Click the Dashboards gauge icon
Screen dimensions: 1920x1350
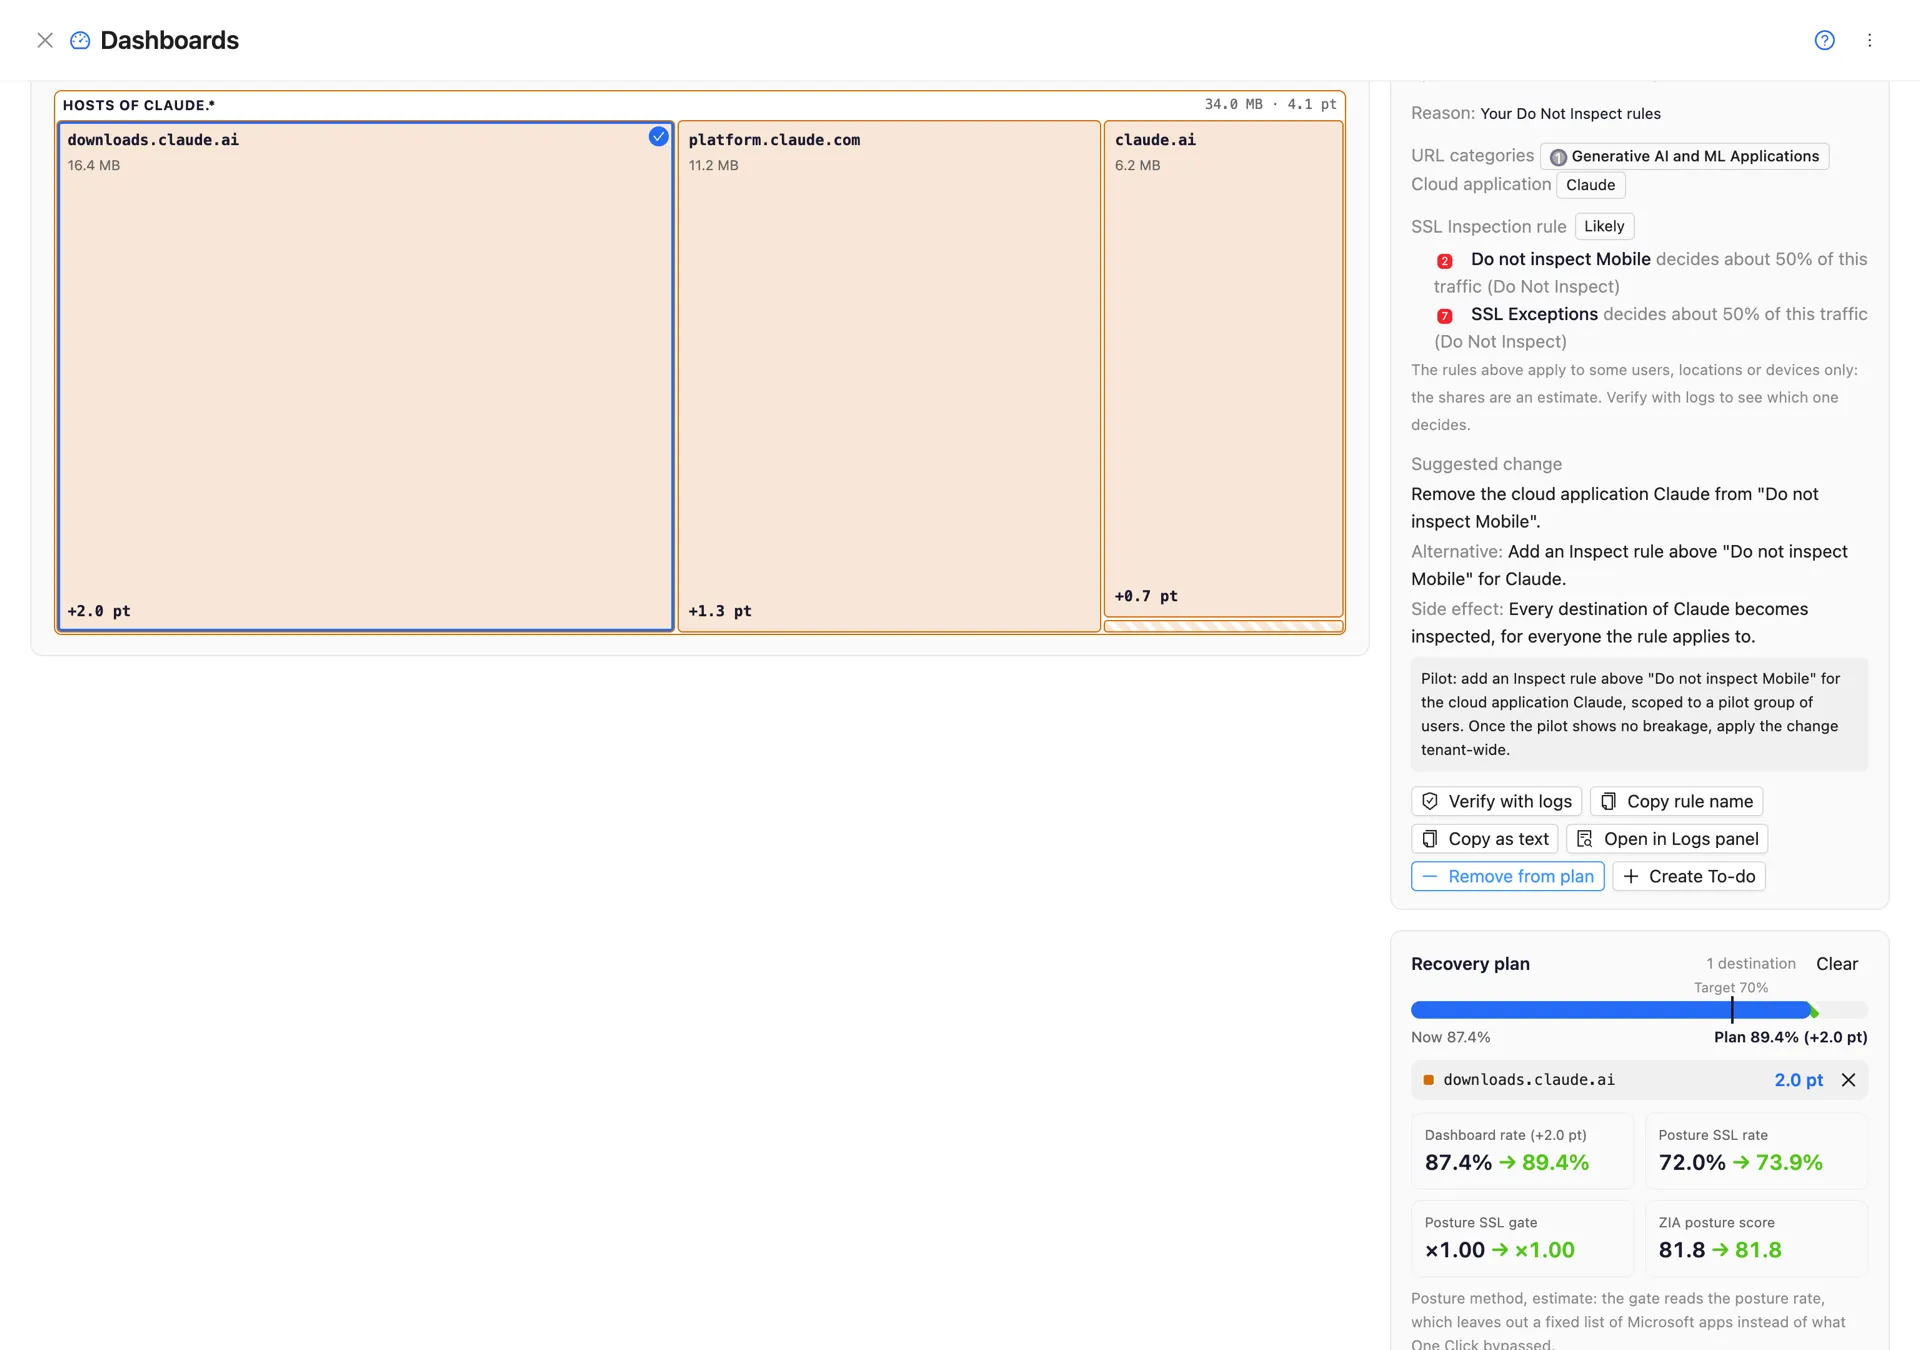(80, 40)
